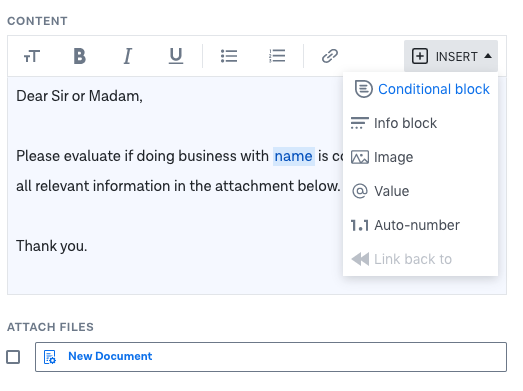The height and width of the screenshot is (391, 523).
Task: Toggle bold formatting
Action: (x=79, y=56)
